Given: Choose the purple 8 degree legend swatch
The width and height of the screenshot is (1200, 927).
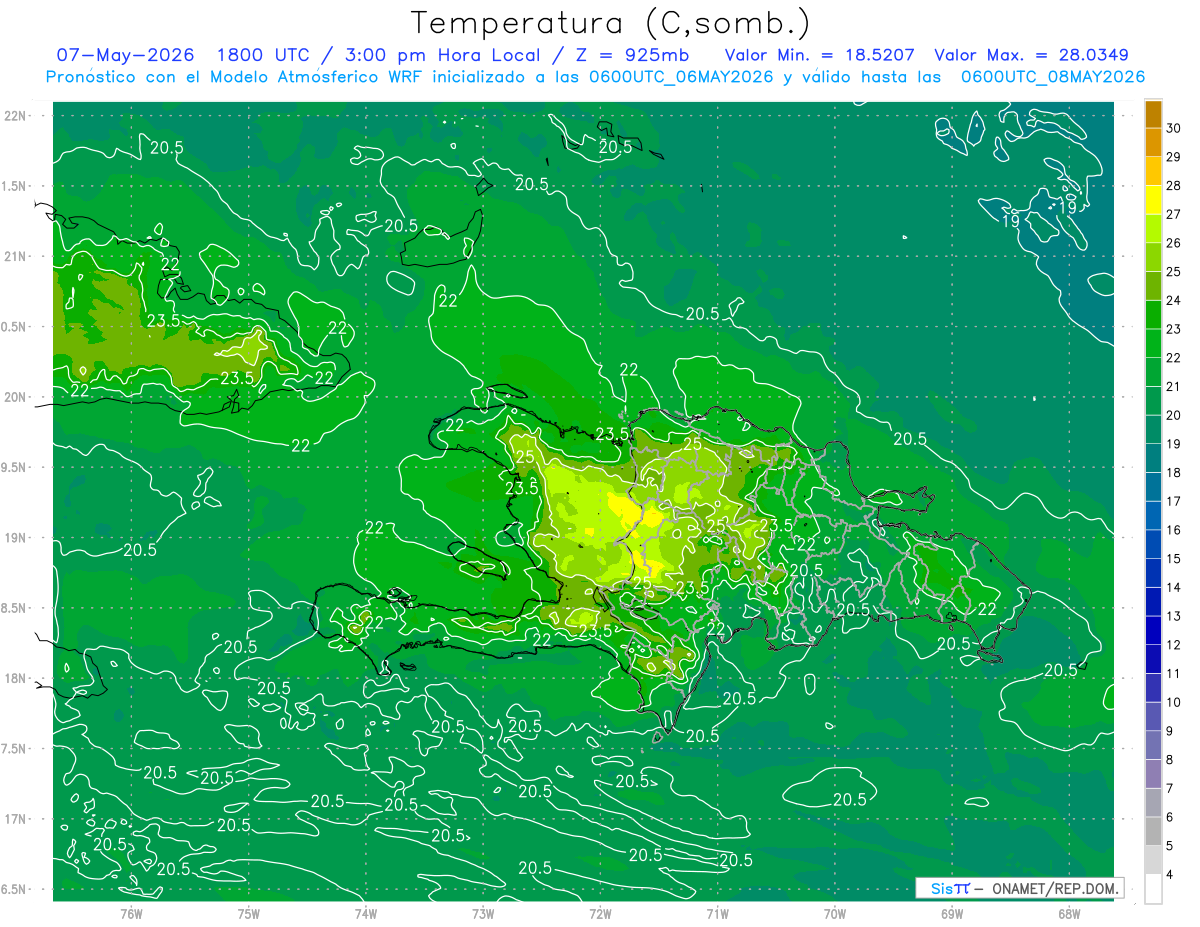Looking at the screenshot, I should 1153,774.
